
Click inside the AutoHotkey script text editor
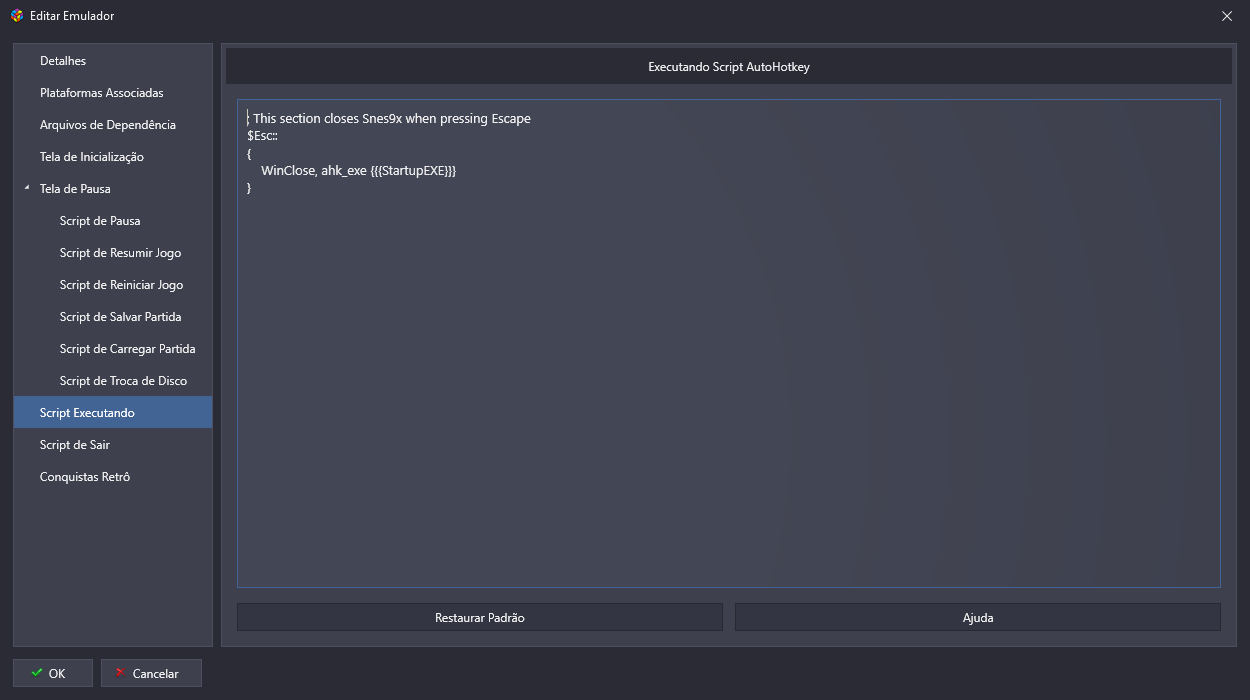728,380
